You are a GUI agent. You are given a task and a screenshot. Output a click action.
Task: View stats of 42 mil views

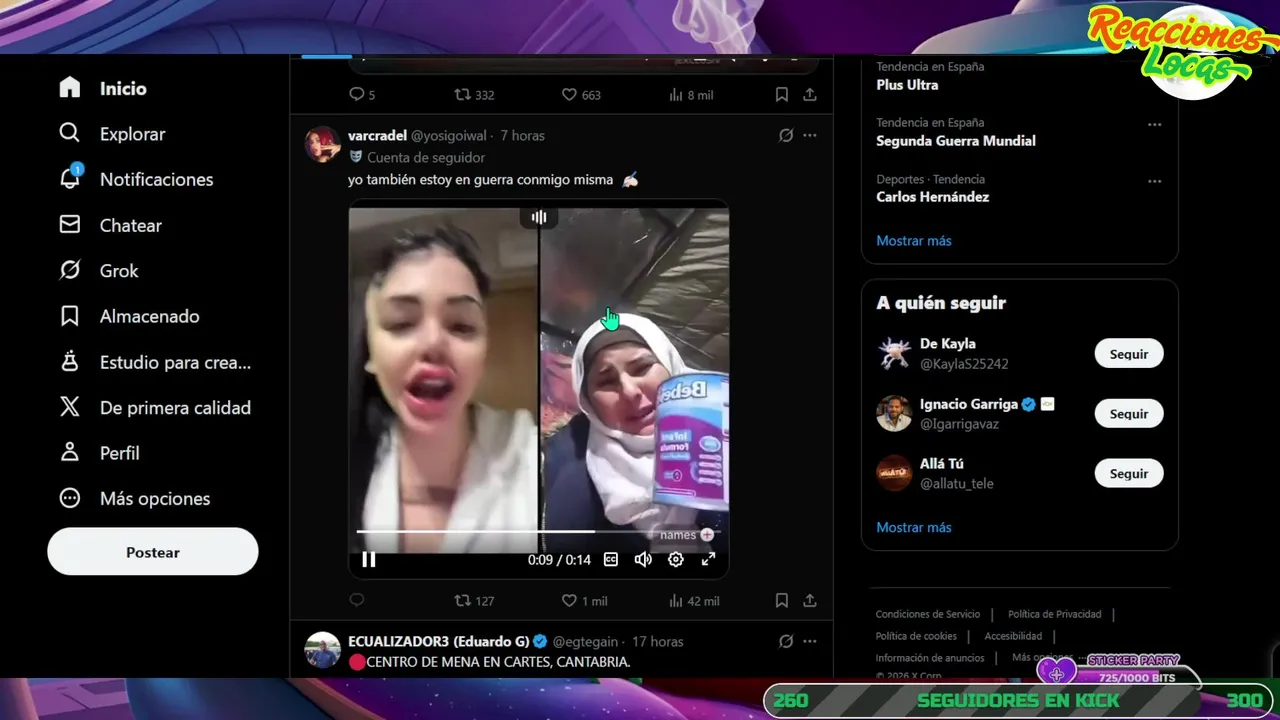pyautogui.click(x=693, y=601)
